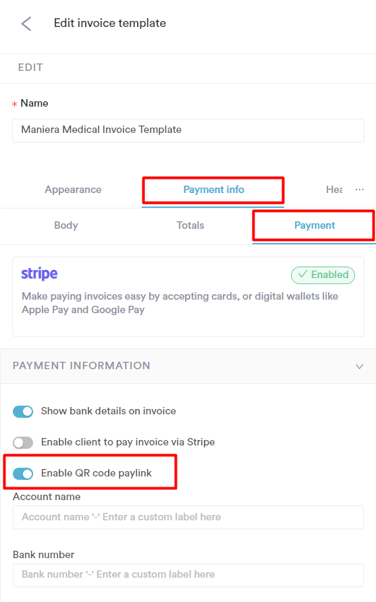
Task: Select the Payment sub-tab
Action: tap(315, 225)
